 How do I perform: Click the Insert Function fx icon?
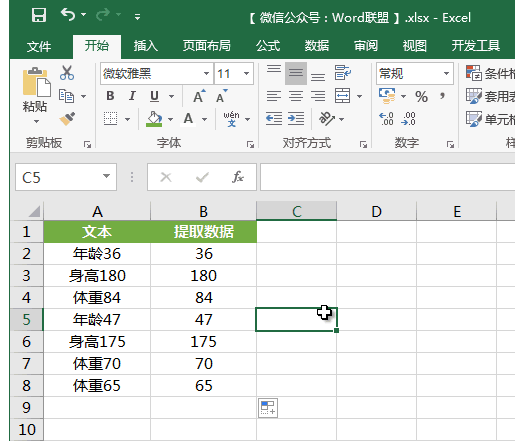[x=238, y=177]
